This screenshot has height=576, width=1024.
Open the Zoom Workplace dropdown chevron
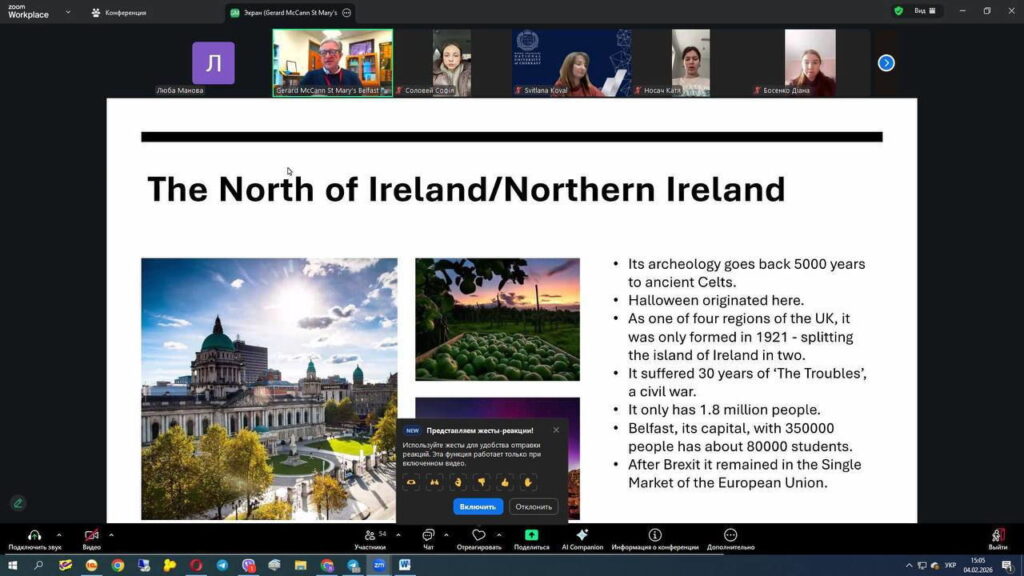[x=68, y=12]
